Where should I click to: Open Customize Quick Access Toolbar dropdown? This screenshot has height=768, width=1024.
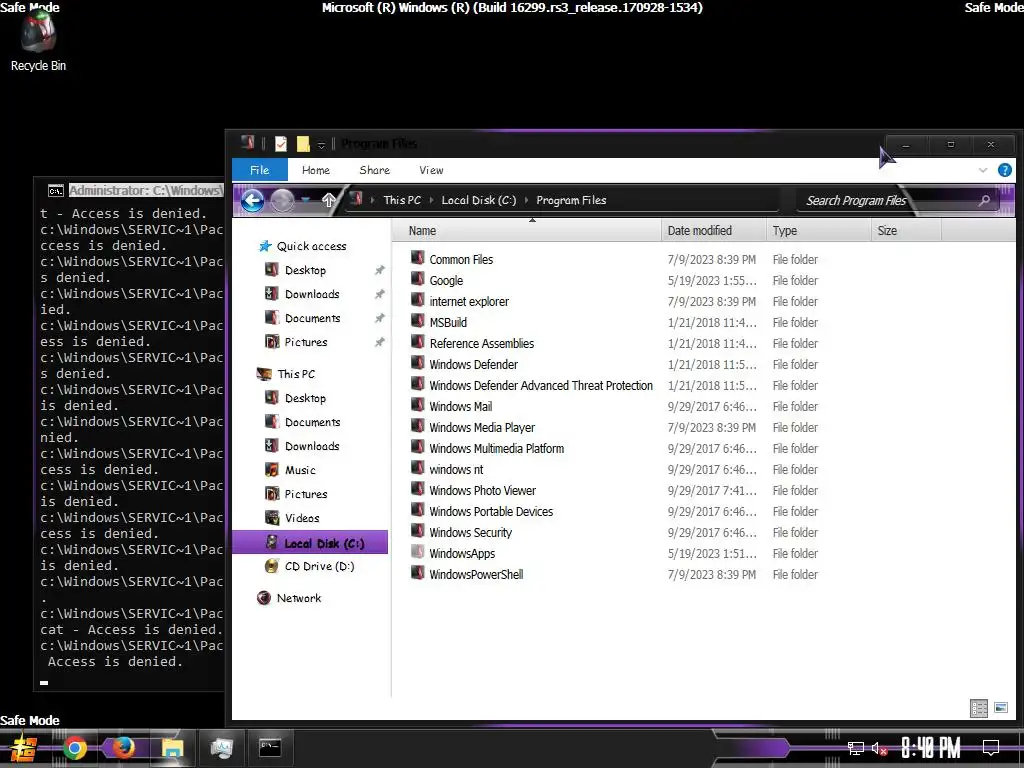[321, 145]
